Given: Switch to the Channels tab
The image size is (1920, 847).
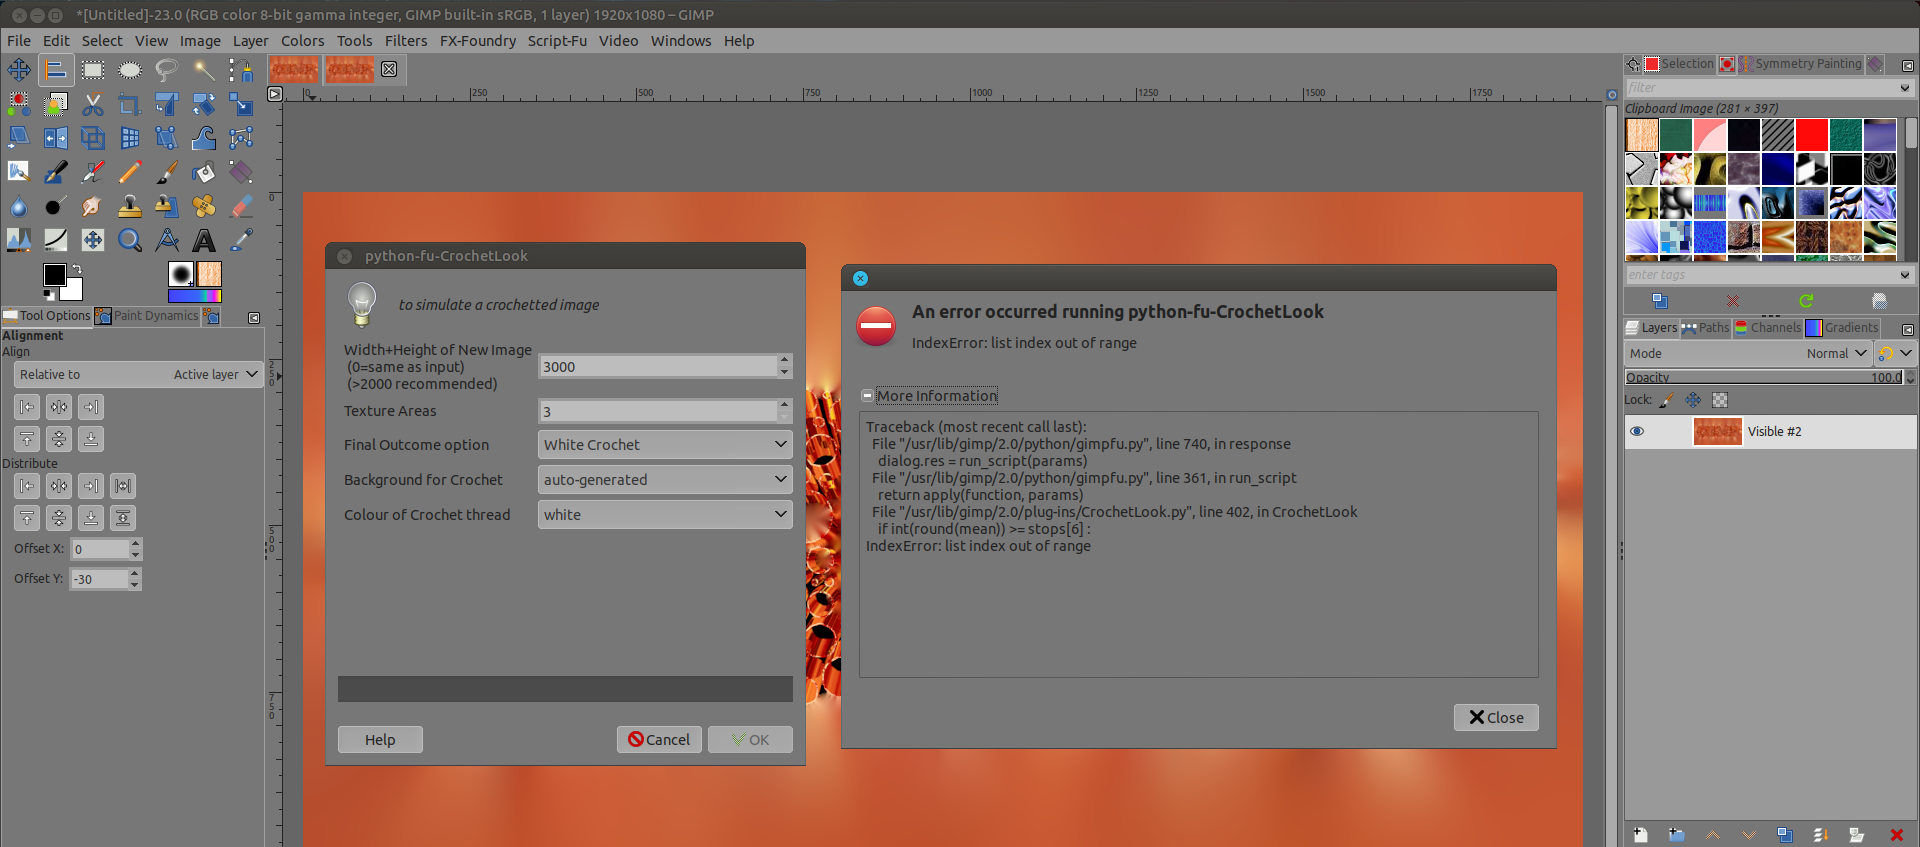Looking at the screenshot, I should (x=1768, y=328).
